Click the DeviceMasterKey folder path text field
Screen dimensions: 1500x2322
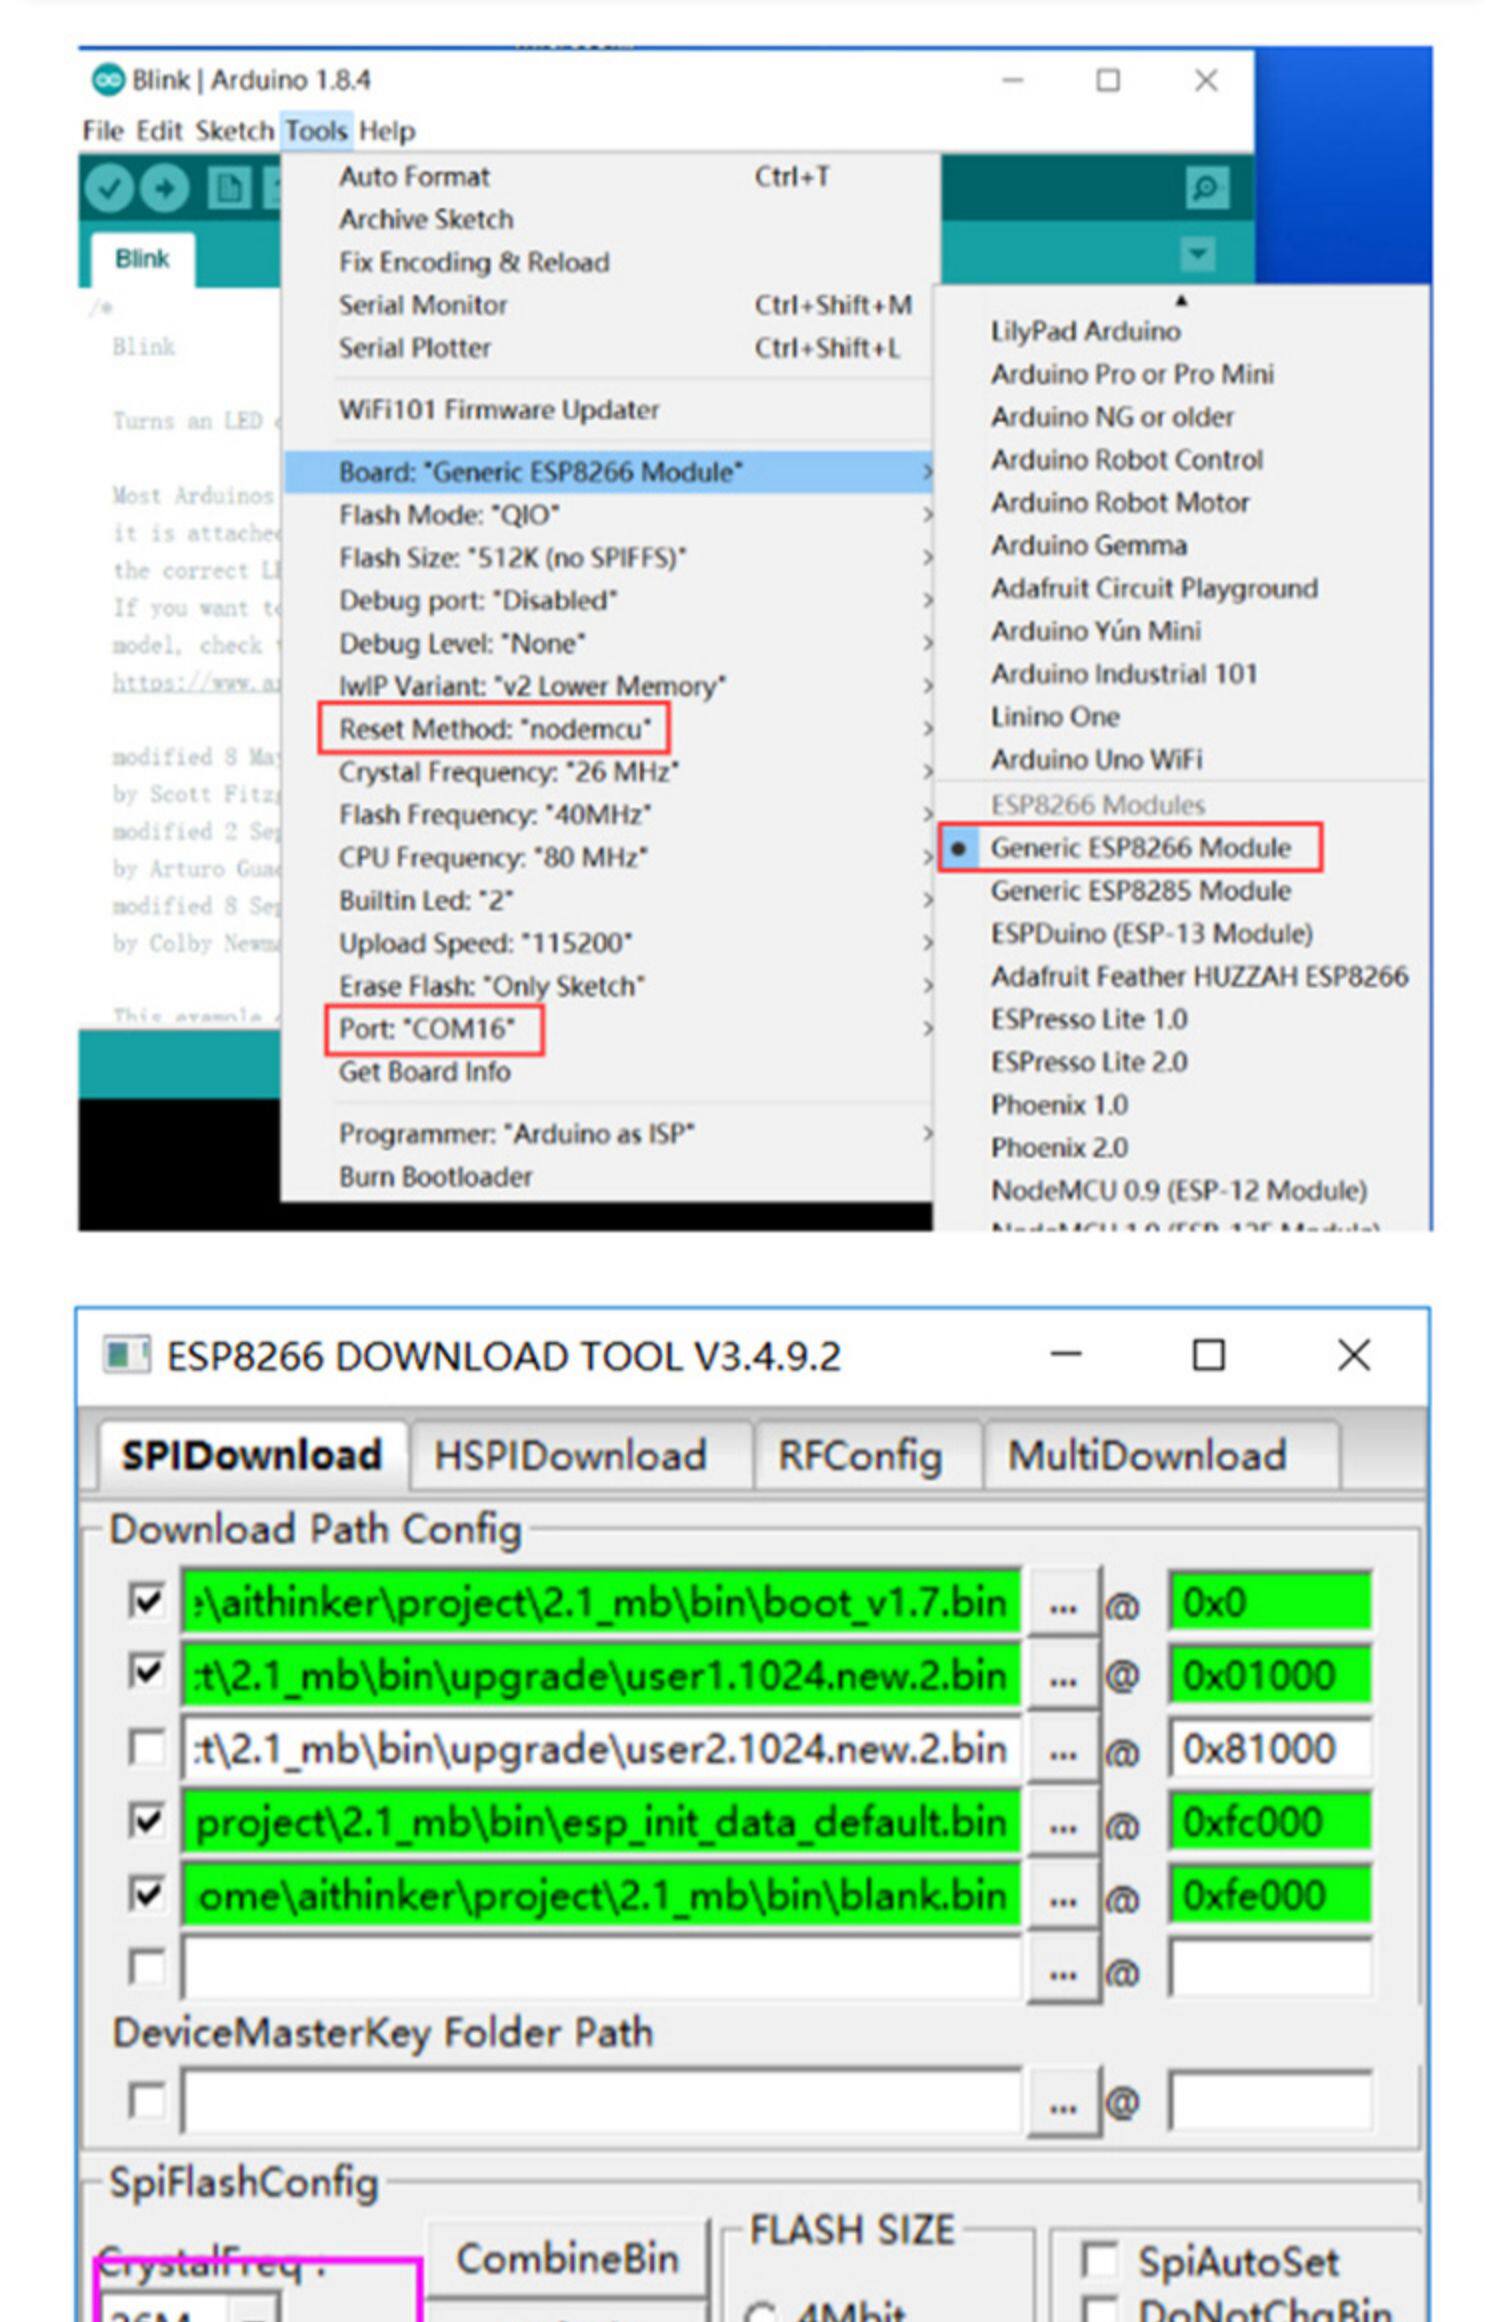coord(602,2100)
